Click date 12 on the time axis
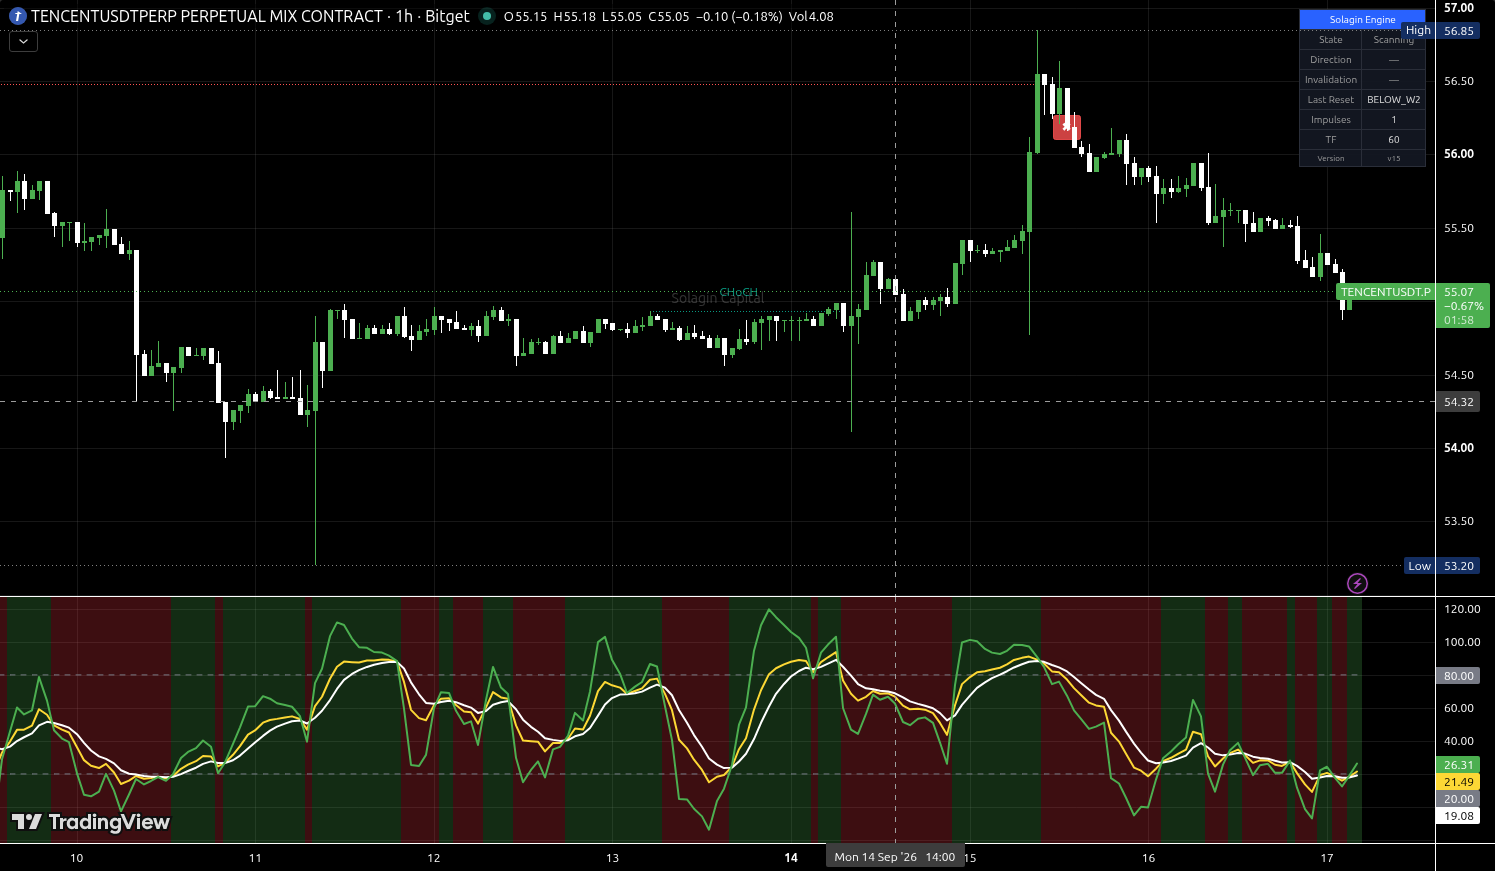The width and height of the screenshot is (1495, 871). (x=434, y=858)
